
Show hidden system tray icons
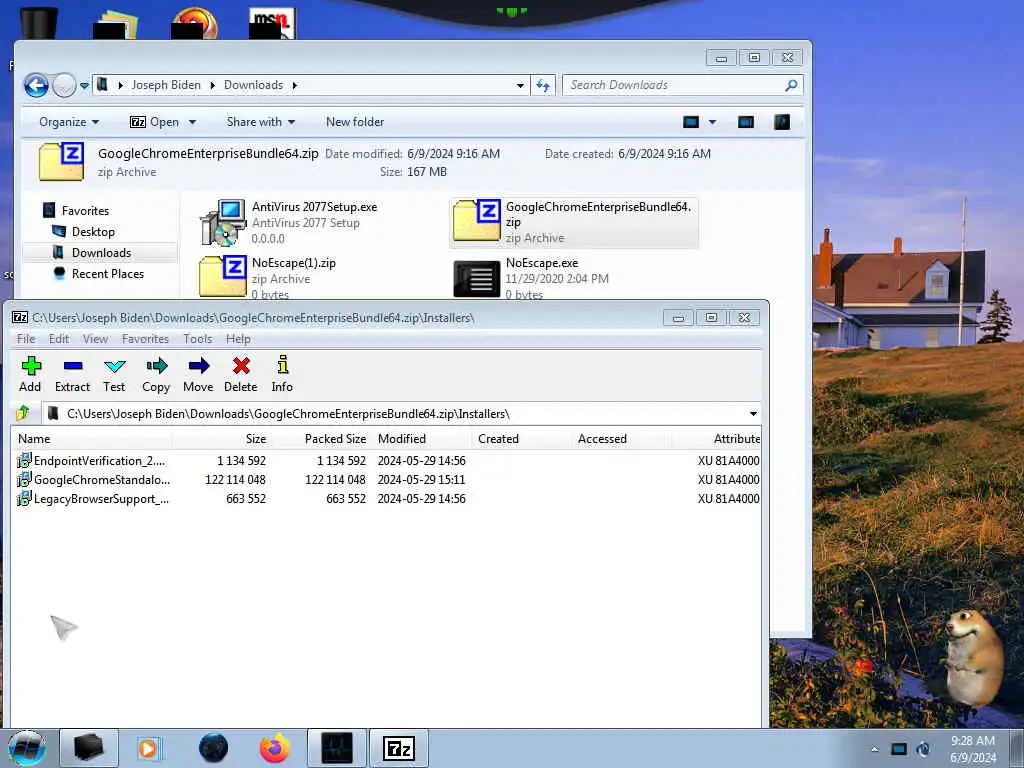pos(874,749)
